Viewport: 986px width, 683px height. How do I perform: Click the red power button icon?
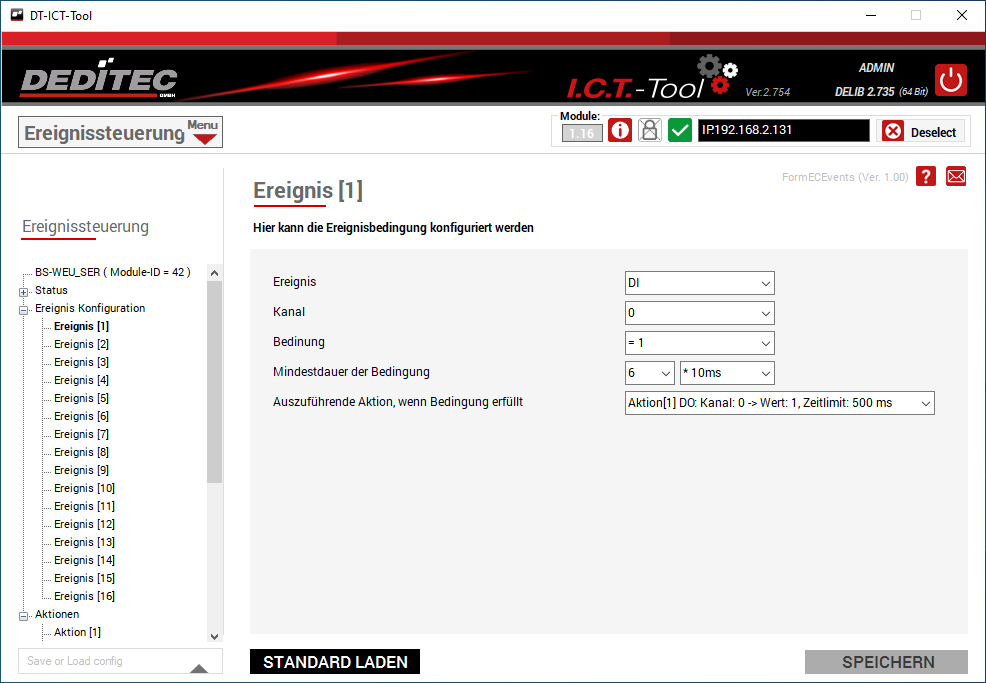click(950, 80)
